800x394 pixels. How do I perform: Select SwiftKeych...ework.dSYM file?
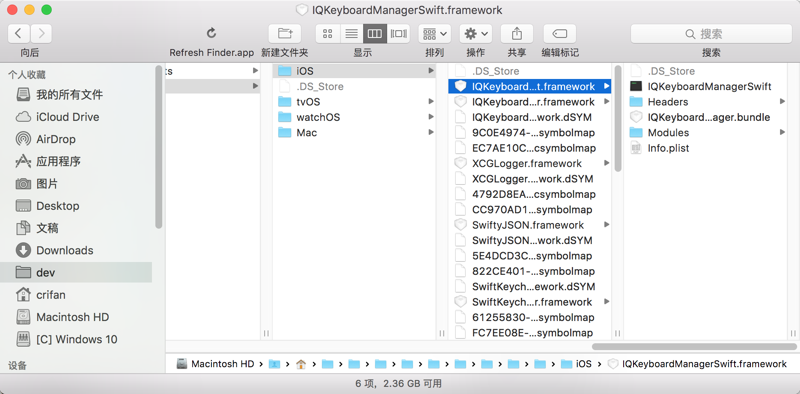[x=530, y=286]
